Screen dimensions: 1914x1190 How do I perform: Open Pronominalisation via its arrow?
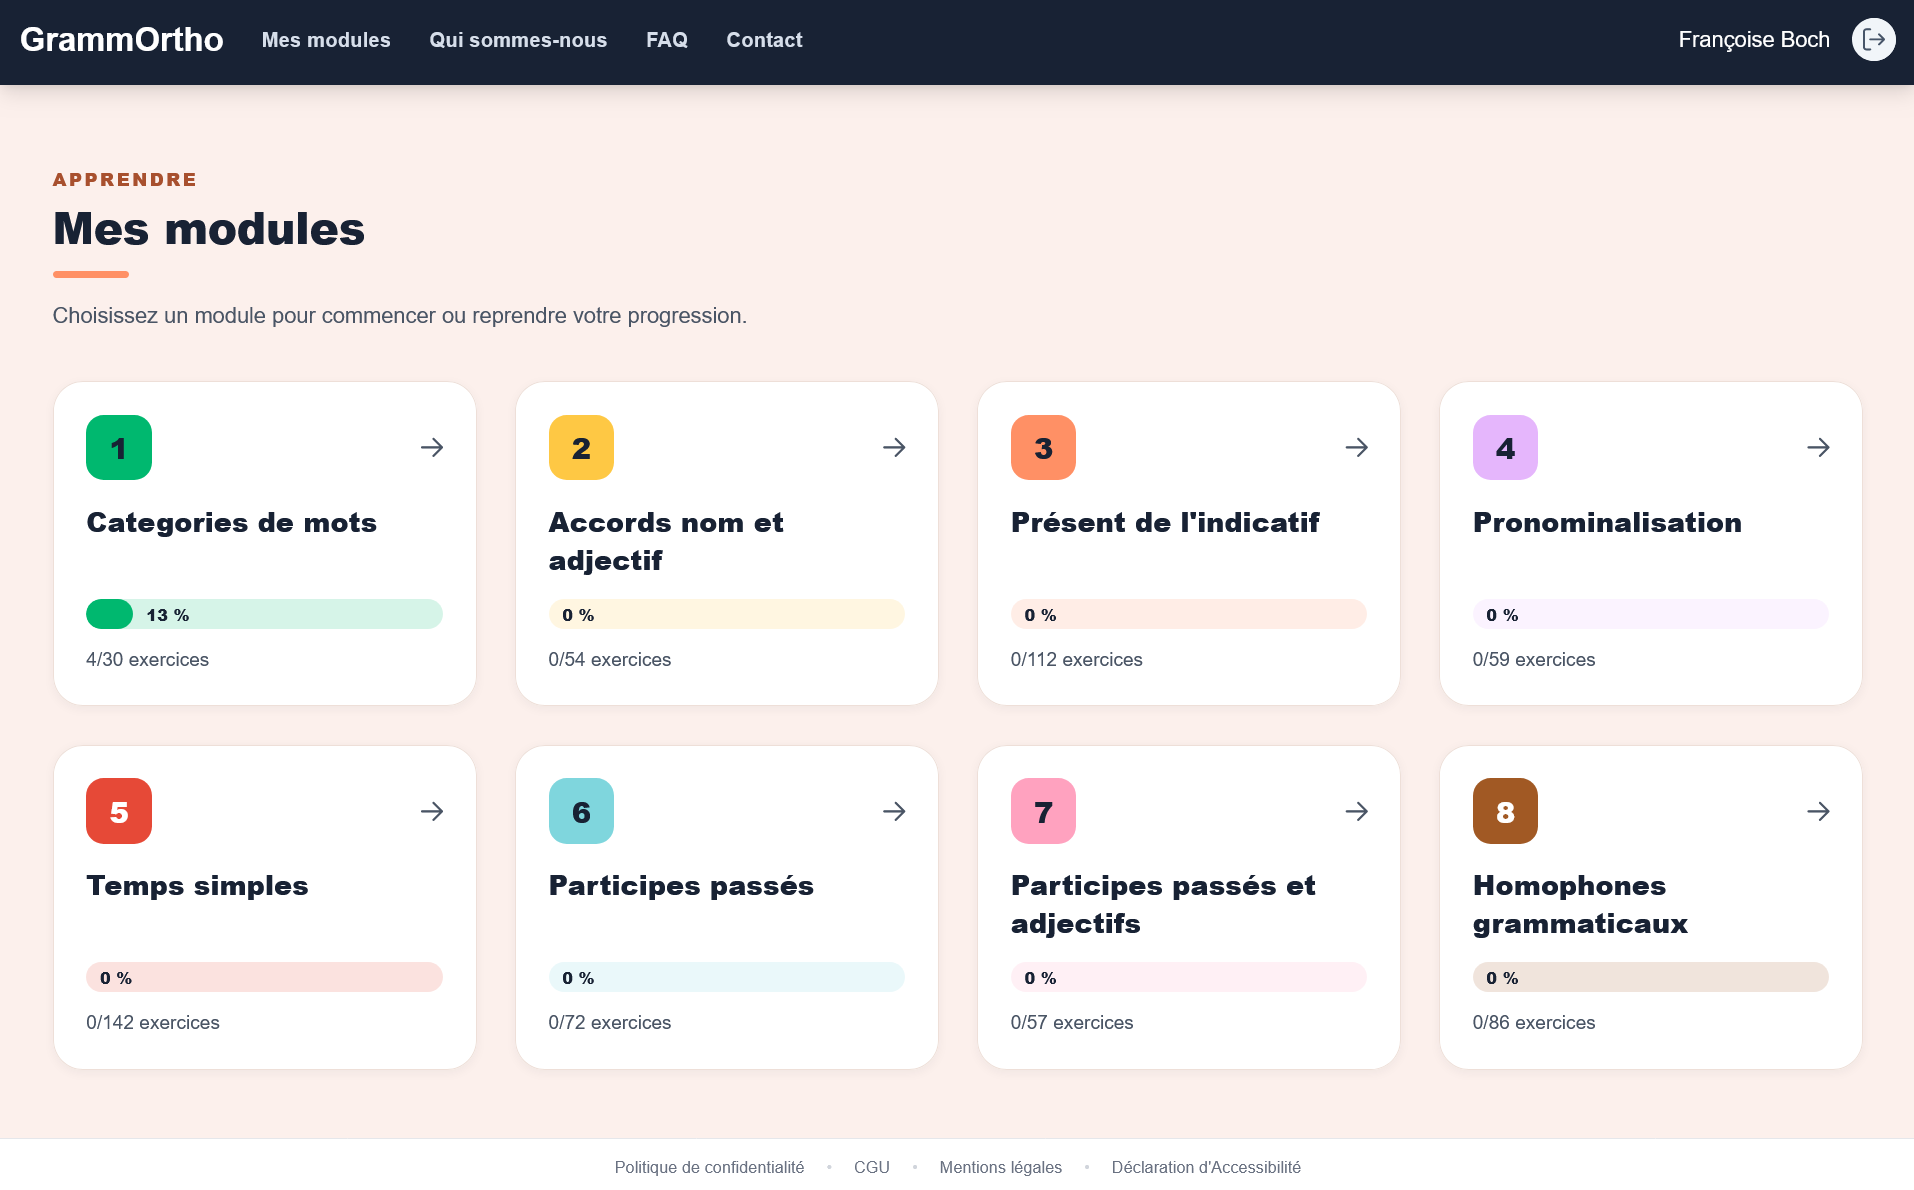(1818, 447)
